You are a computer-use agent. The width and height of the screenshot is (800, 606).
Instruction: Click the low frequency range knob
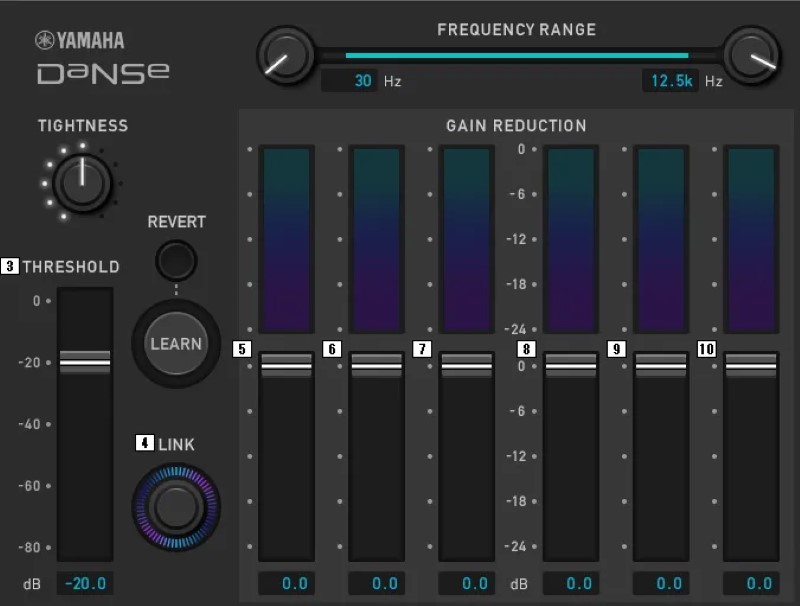[x=286, y=55]
